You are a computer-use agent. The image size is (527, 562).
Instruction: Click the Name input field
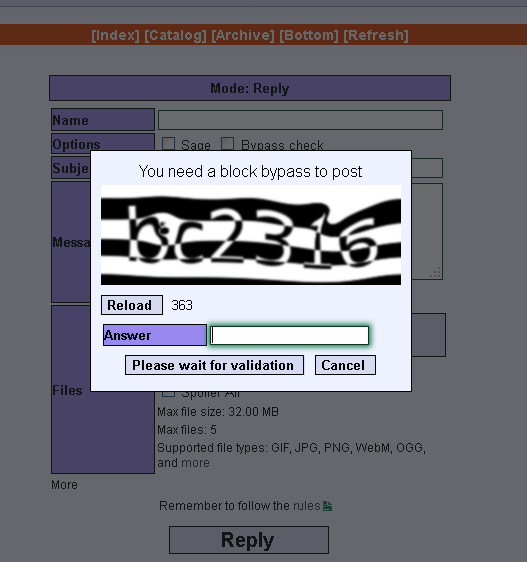click(300, 120)
